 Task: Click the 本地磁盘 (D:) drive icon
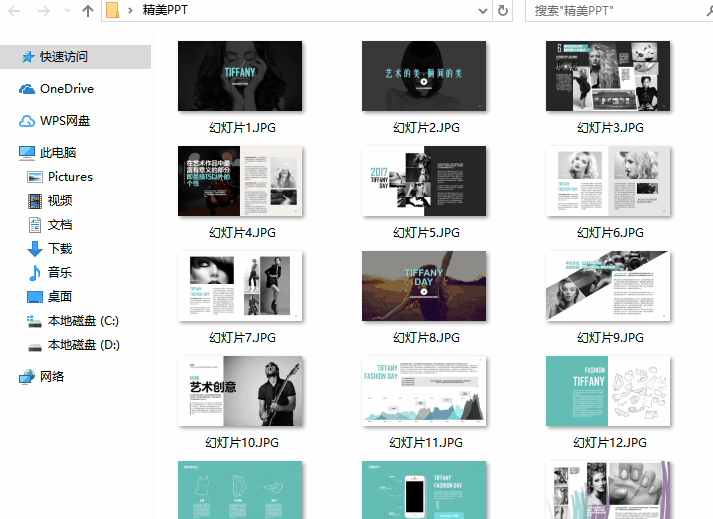(x=35, y=348)
